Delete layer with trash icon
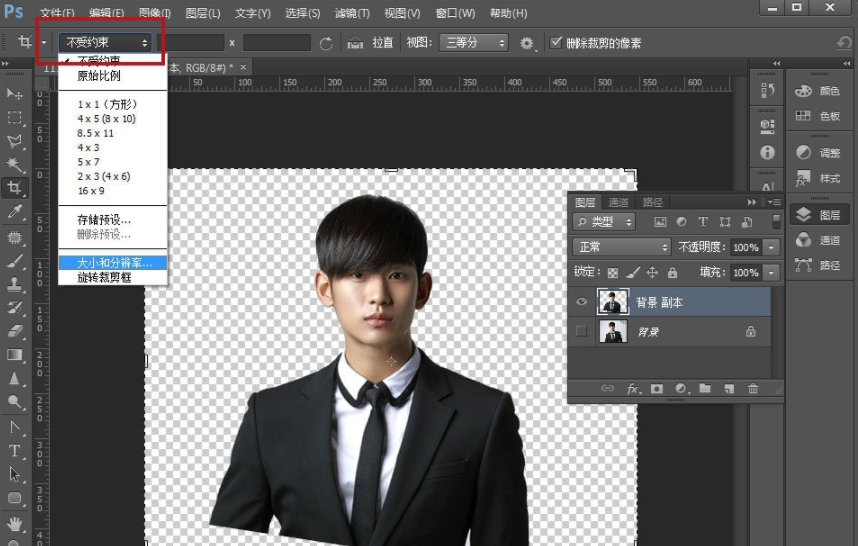858x546 pixels. pos(753,388)
